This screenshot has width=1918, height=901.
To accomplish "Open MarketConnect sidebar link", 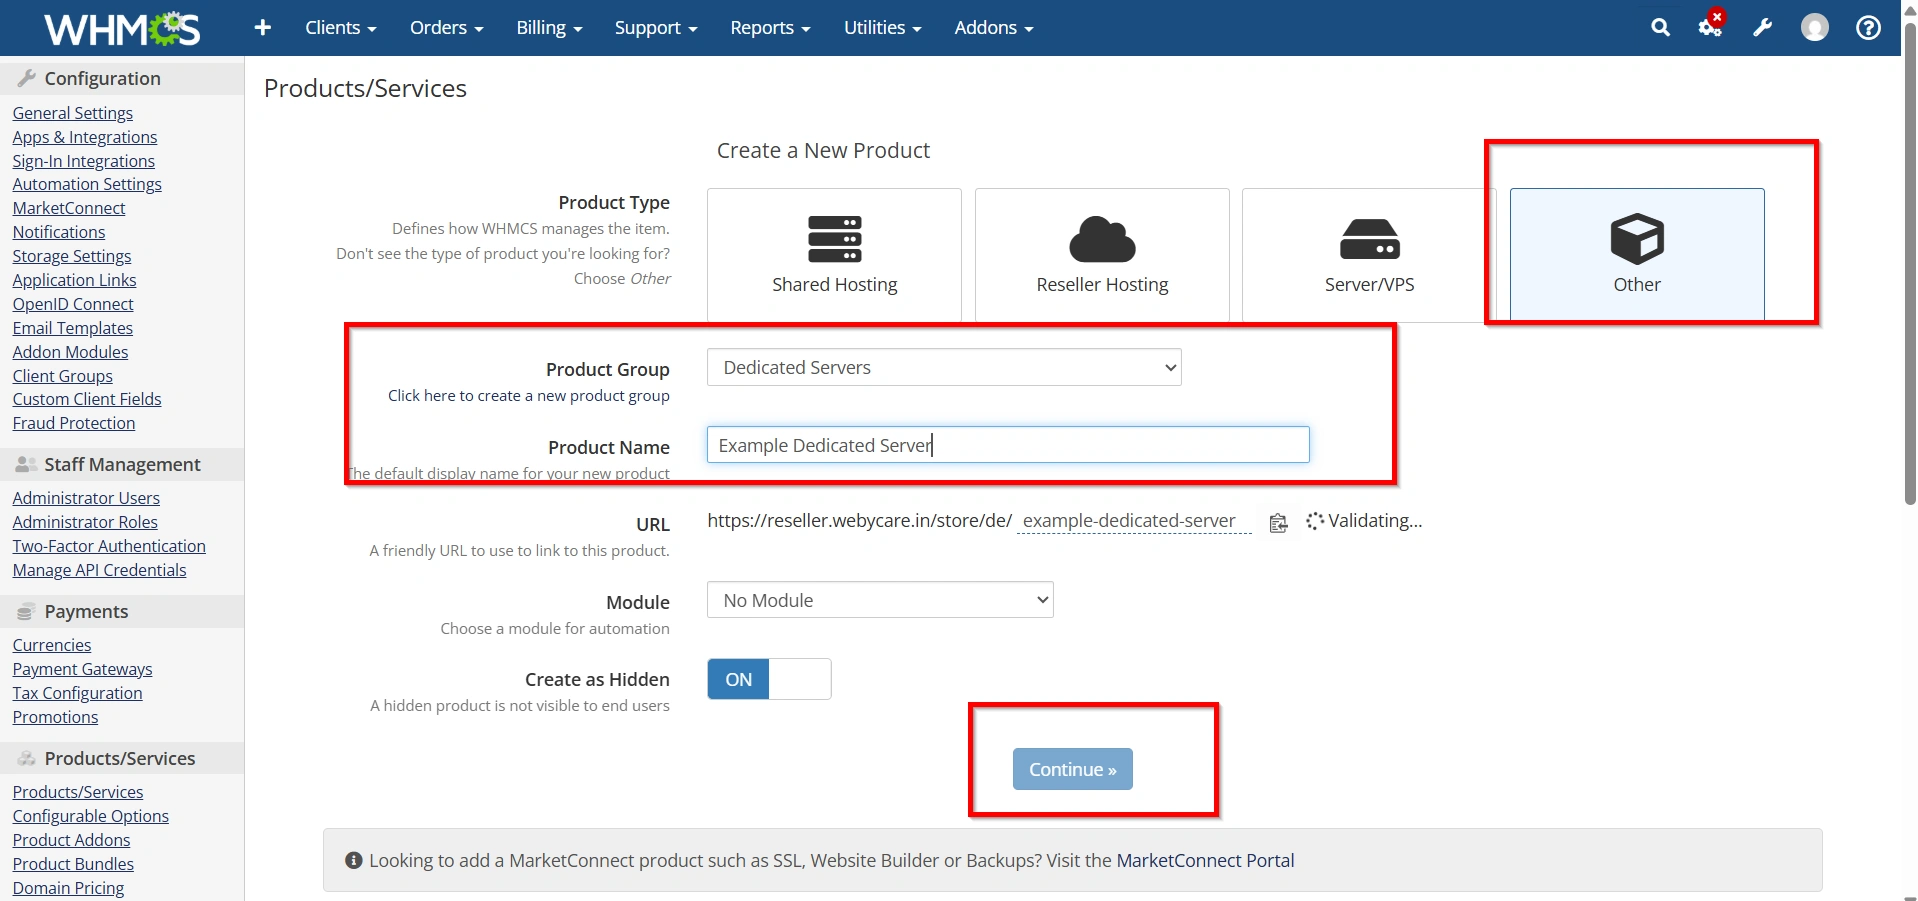I will pyautogui.click(x=69, y=208).
